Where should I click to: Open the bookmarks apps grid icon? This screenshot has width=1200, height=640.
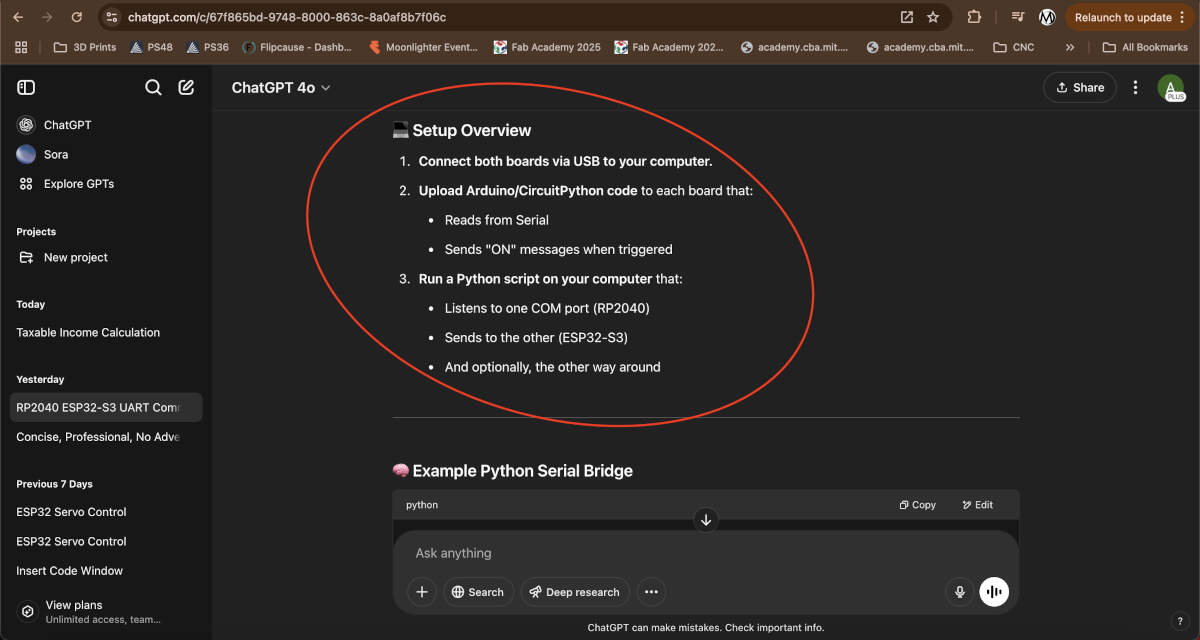coord(22,47)
